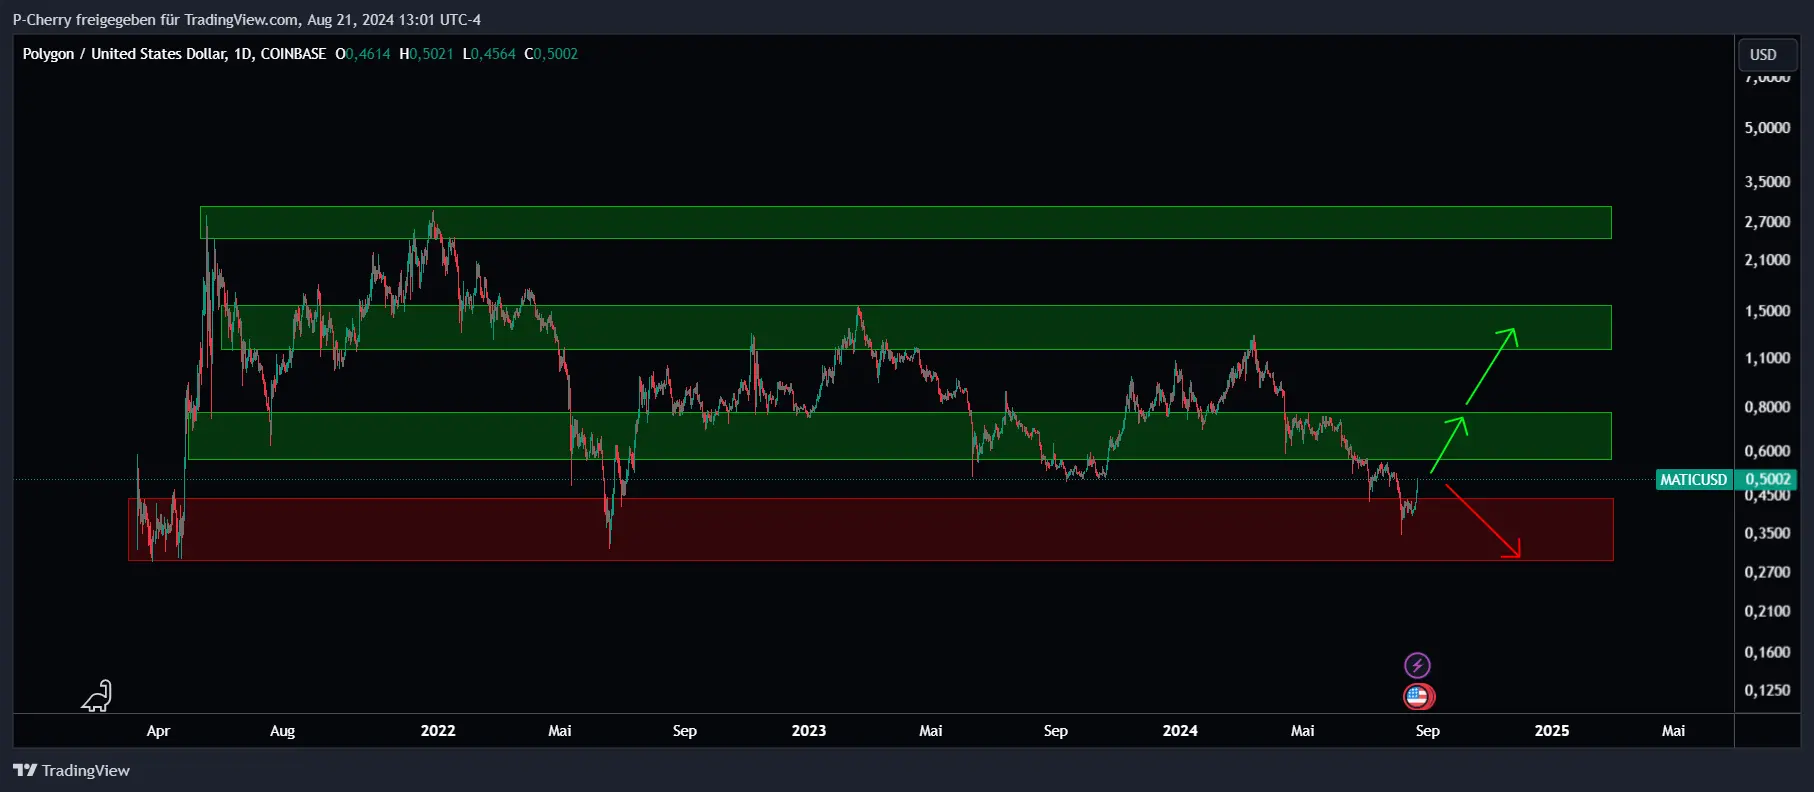Click the 5,0000 price axis label
The width and height of the screenshot is (1814, 792).
[1767, 128]
